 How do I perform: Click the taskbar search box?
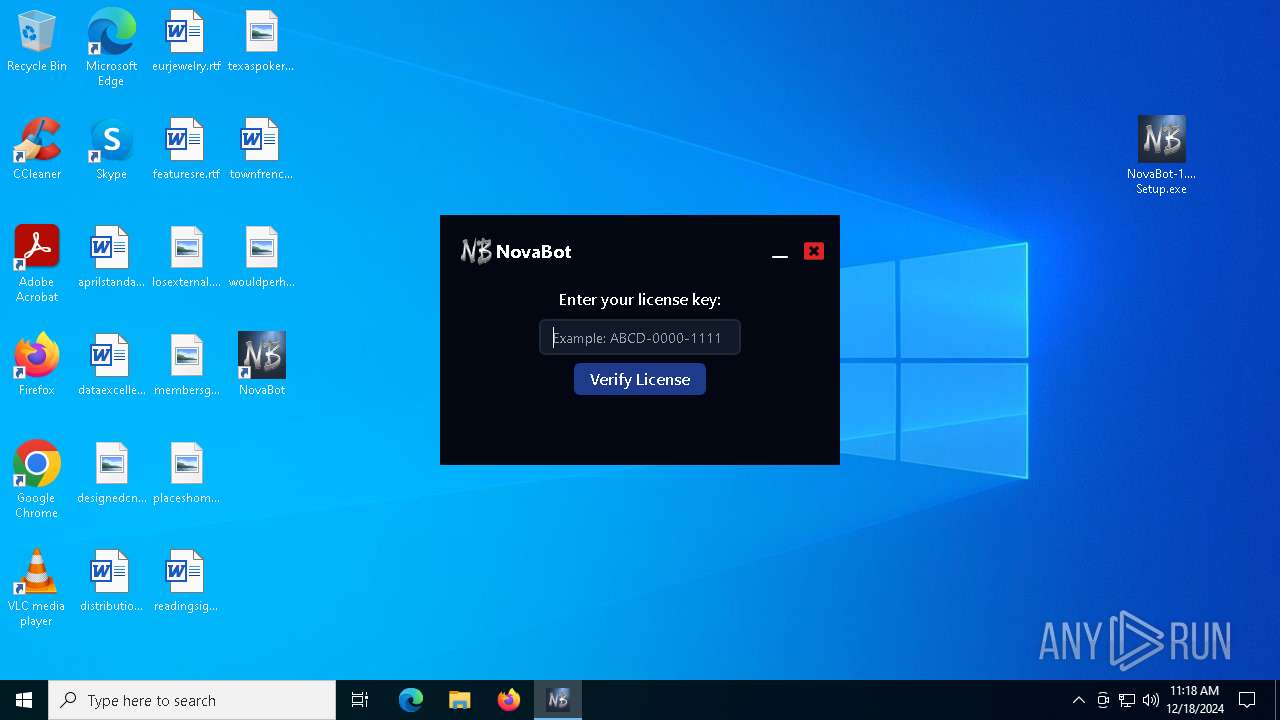pos(192,700)
